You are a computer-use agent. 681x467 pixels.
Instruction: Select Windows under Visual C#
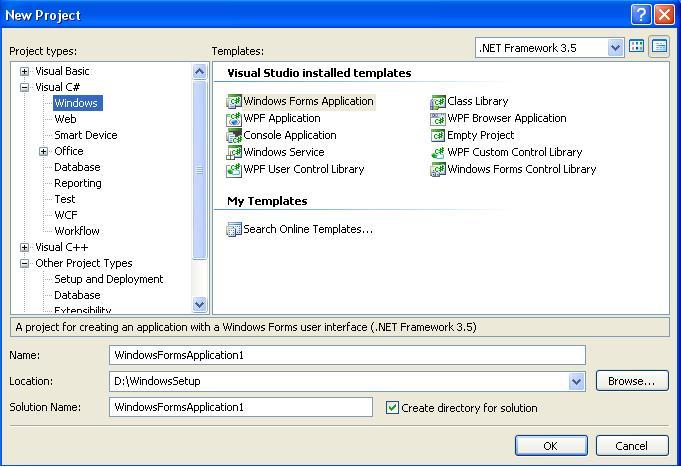(78, 103)
